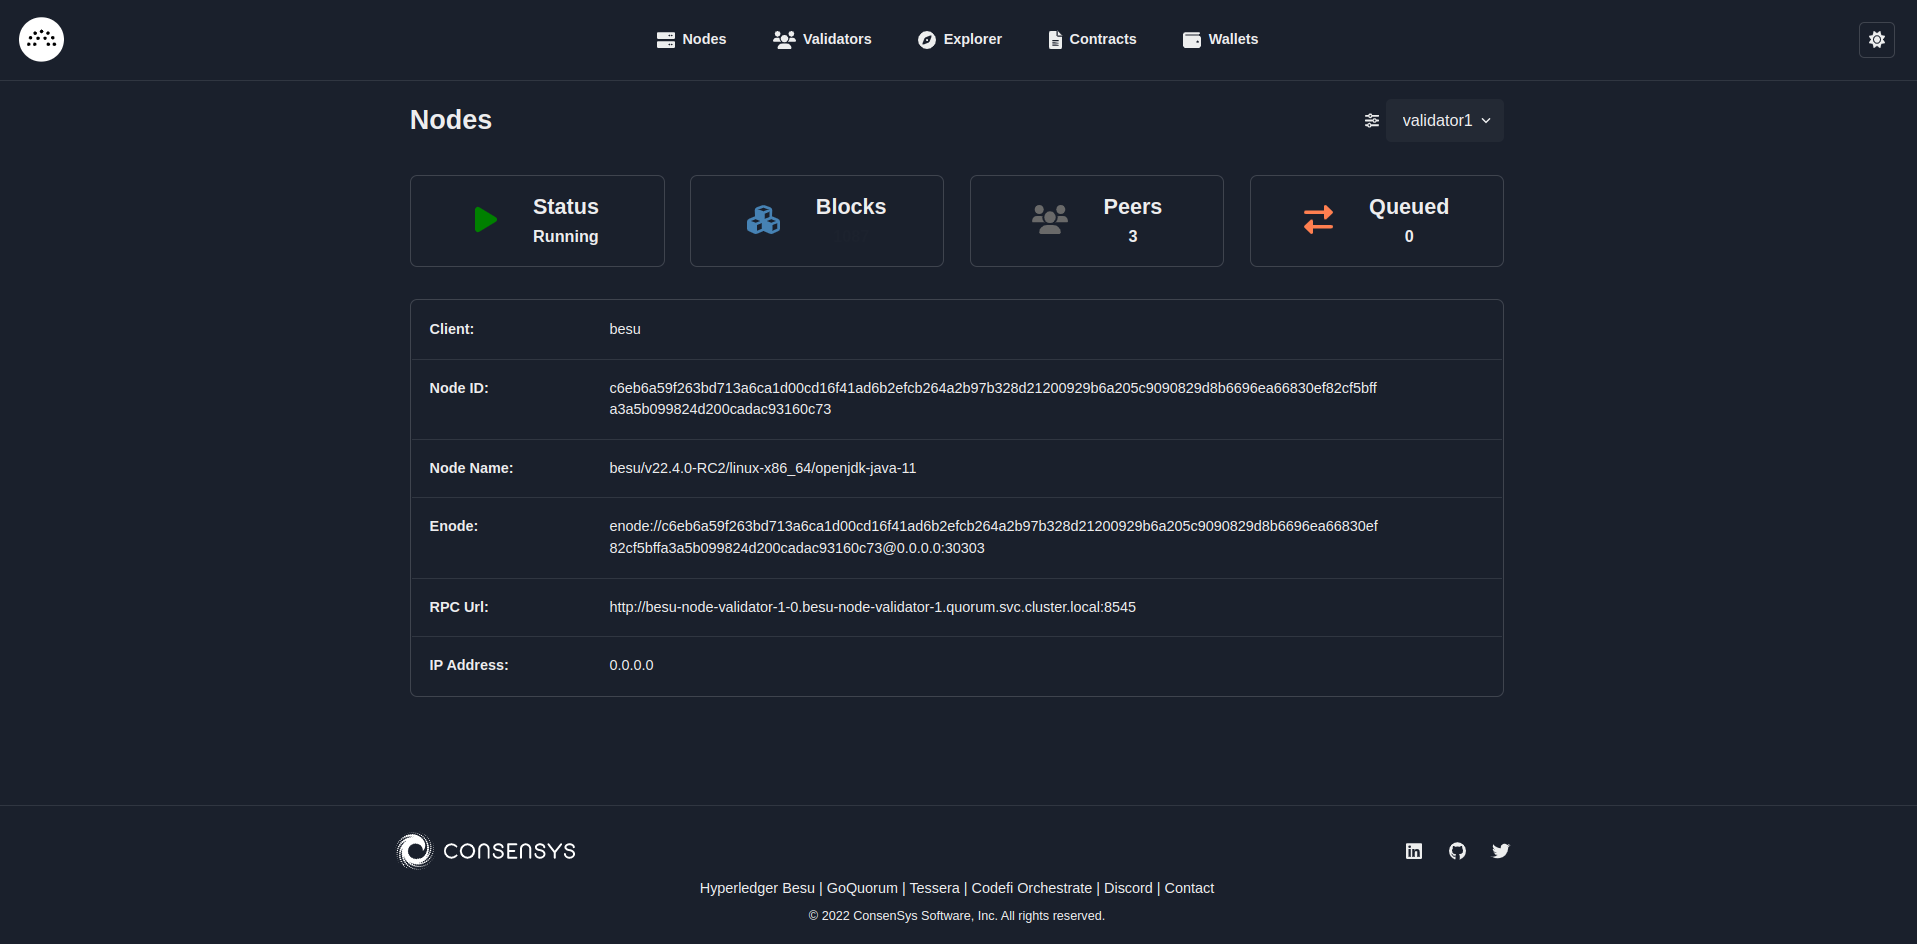The image size is (1917, 944).
Task: Click the Peers icon on the Peers card
Action: click(1049, 220)
